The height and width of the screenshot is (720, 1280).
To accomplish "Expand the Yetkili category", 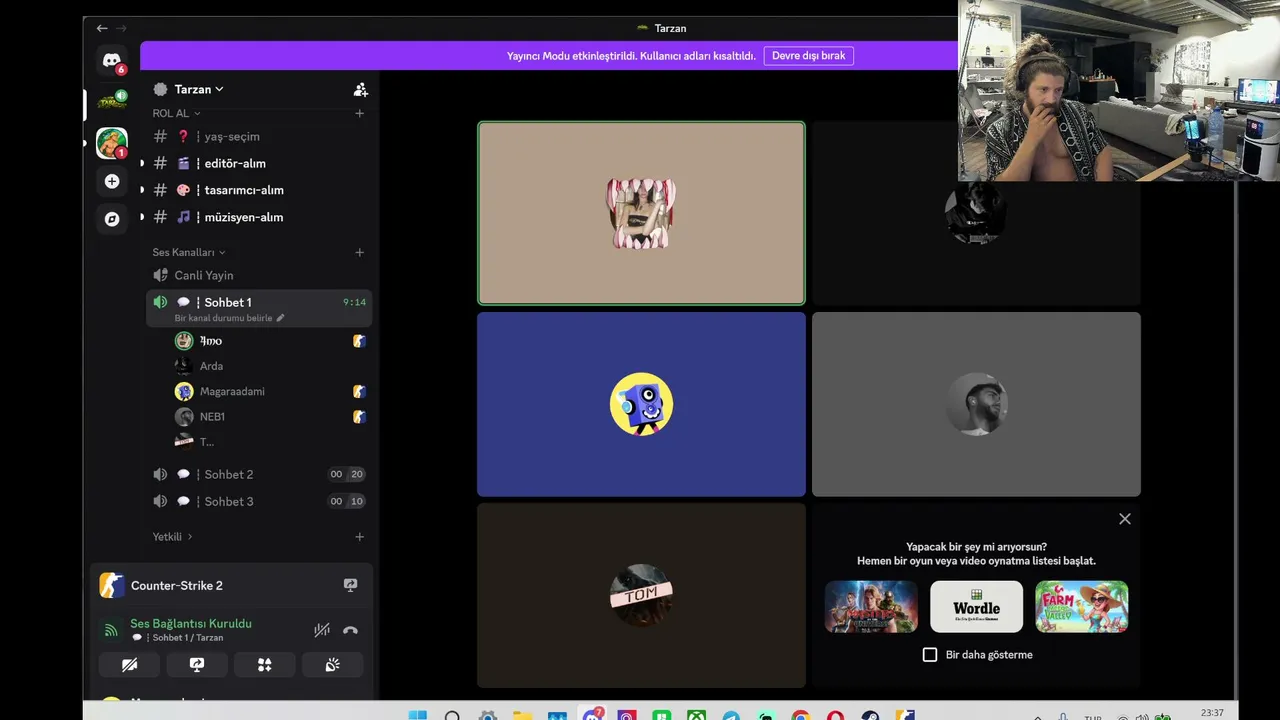I will [172, 537].
